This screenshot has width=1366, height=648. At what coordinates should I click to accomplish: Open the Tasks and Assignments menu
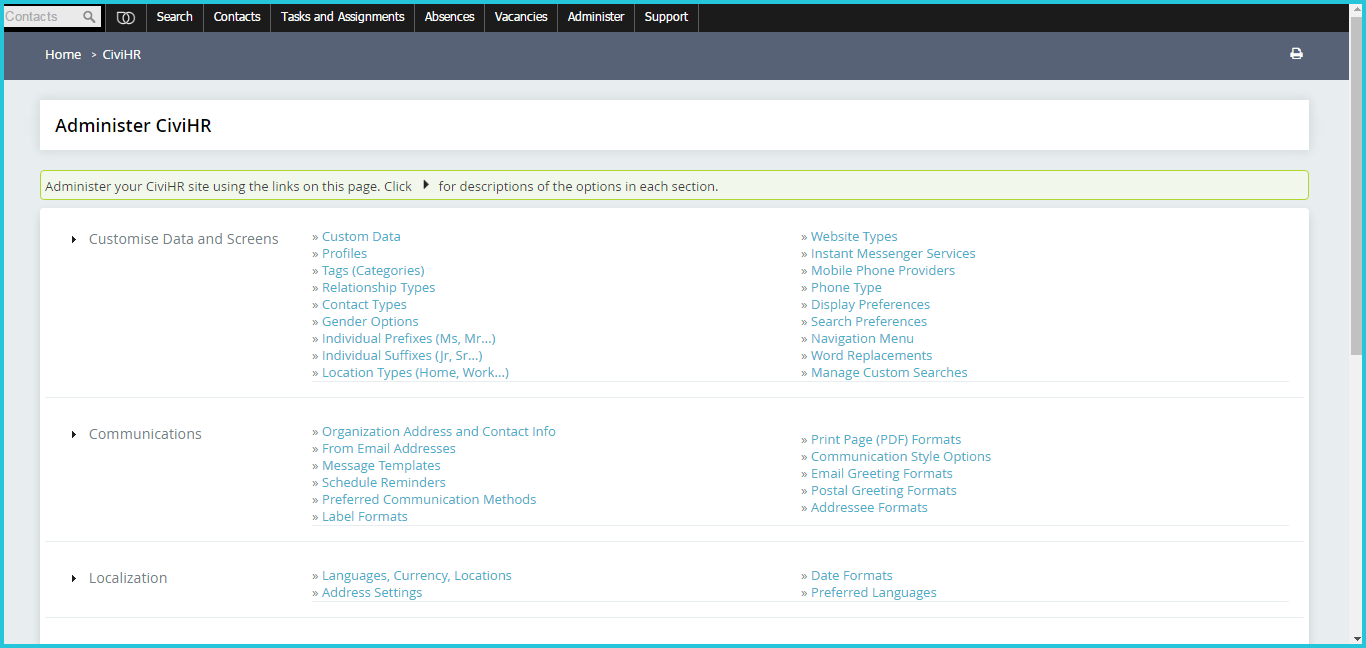(343, 17)
